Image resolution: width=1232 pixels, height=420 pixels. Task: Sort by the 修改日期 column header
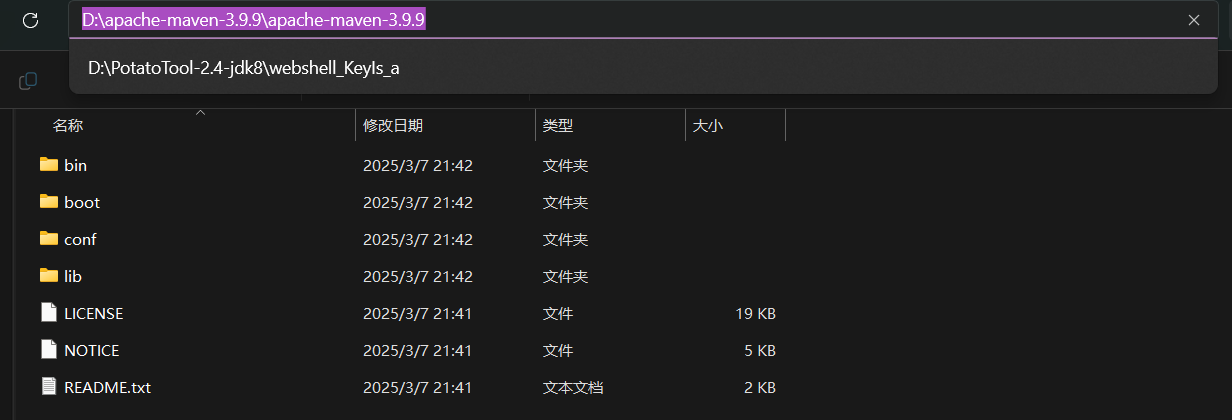pos(392,126)
